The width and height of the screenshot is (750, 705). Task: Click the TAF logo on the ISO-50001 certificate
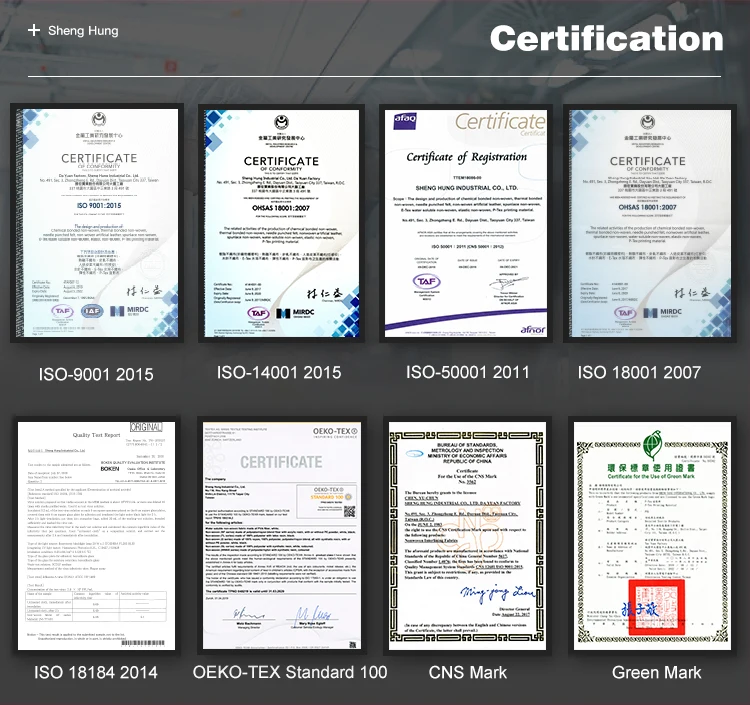[426, 281]
